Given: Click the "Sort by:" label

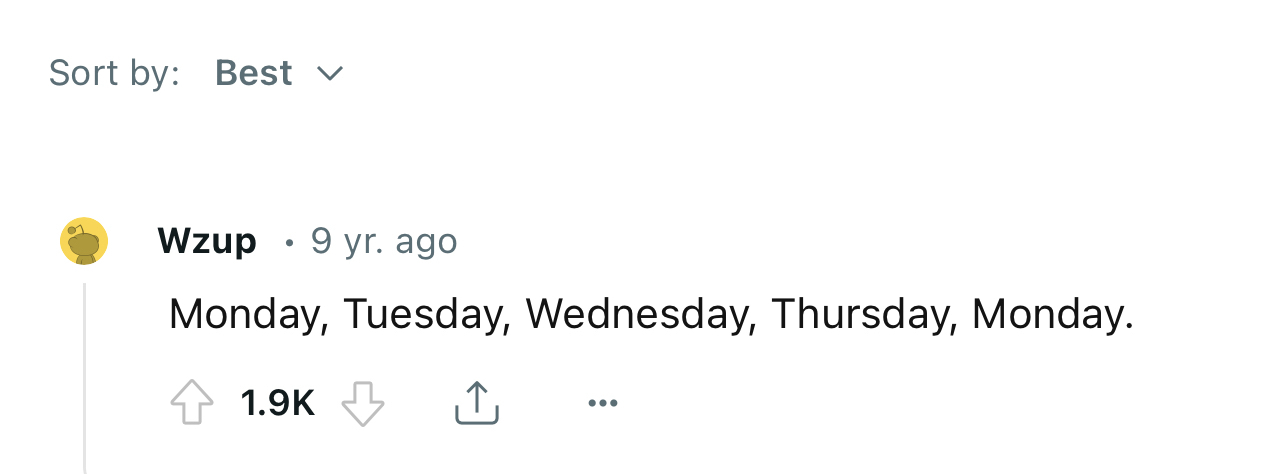Looking at the screenshot, I should 114,73.
